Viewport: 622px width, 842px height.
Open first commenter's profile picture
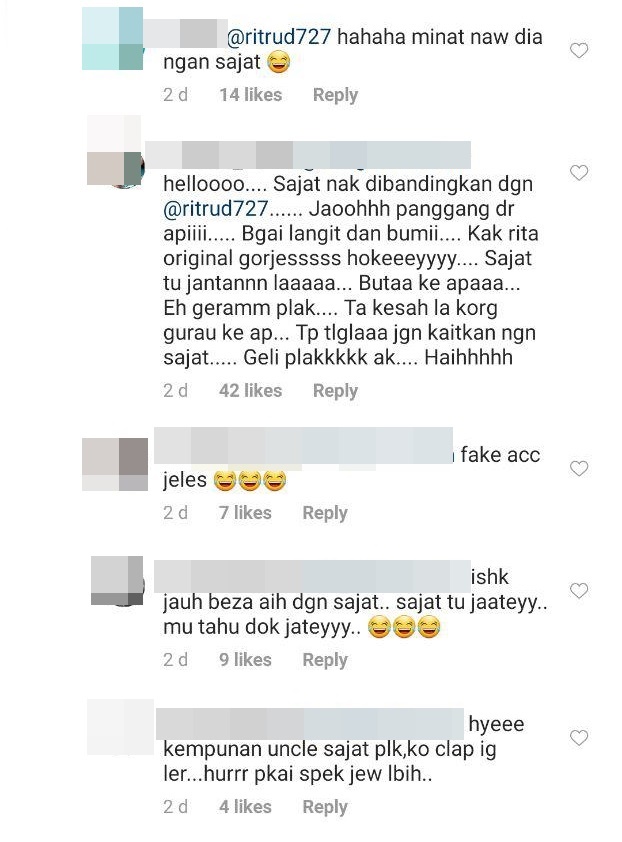(x=112, y=39)
